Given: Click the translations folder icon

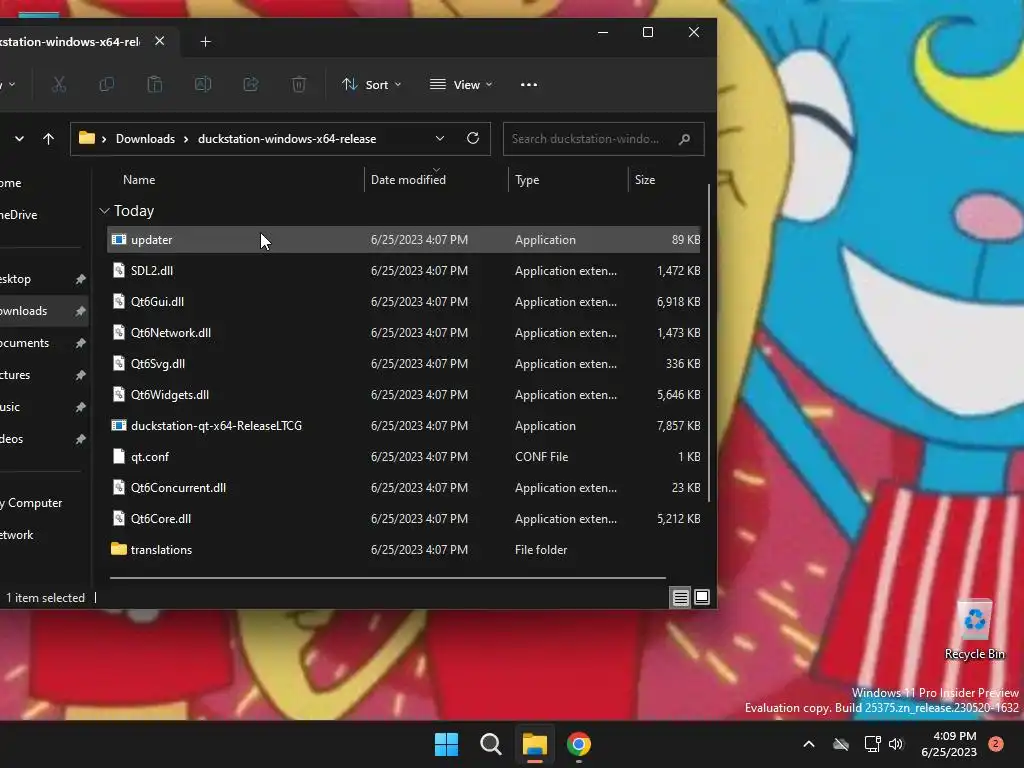Looking at the screenshot, I should click(x=119, y=549).
